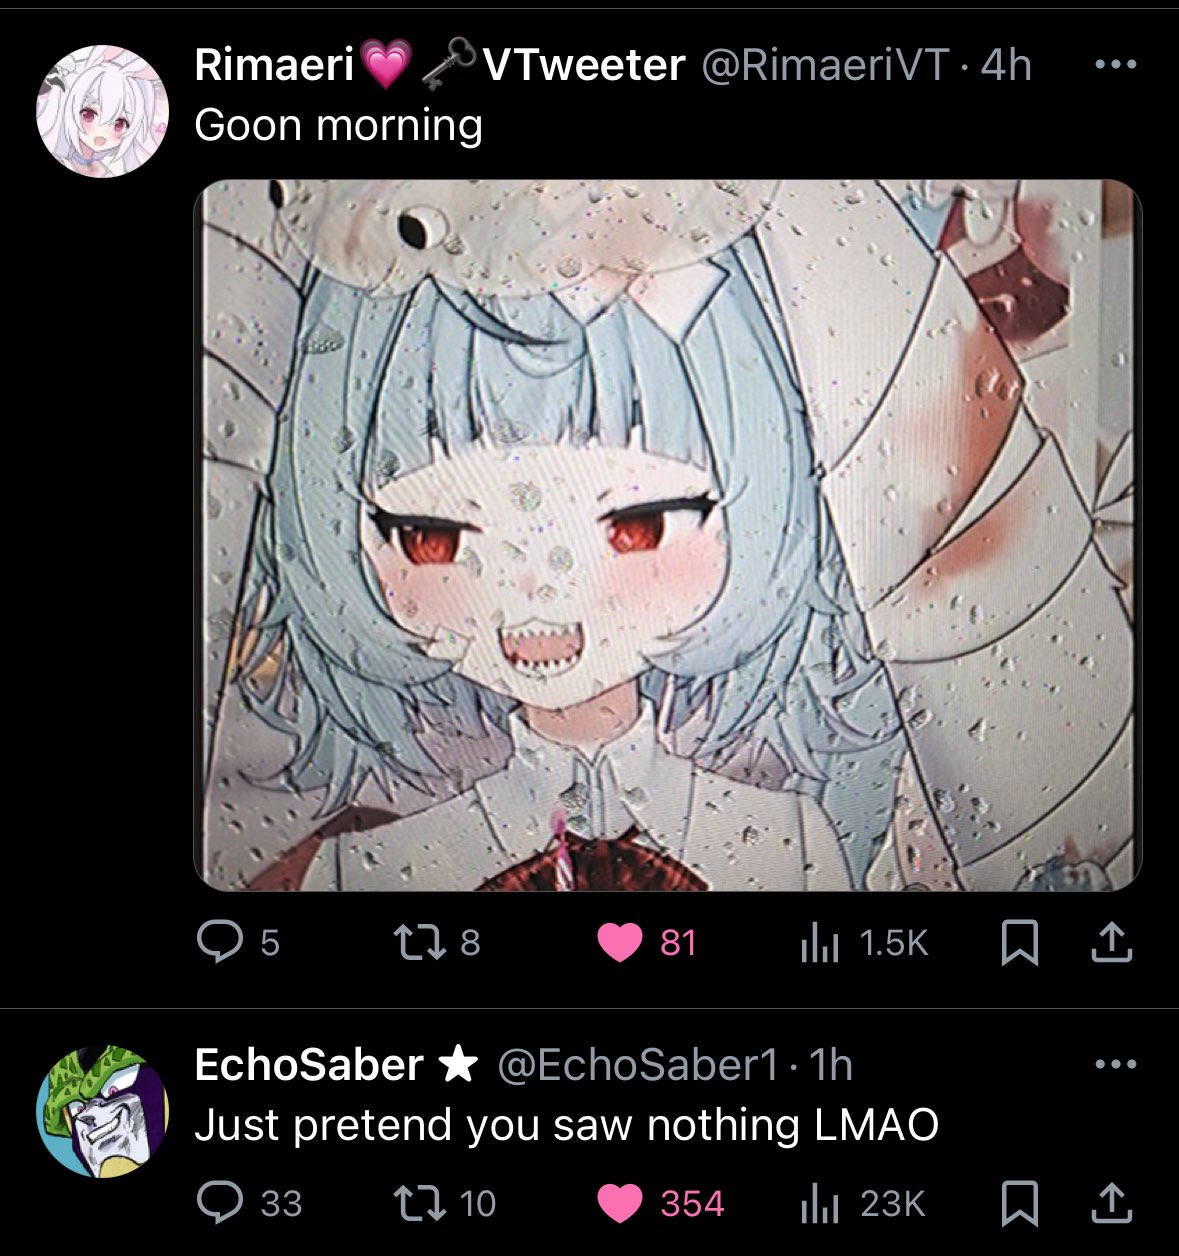Open more options on Rimaeri's tweet

pyautogui.click(x=1116, y=65)
